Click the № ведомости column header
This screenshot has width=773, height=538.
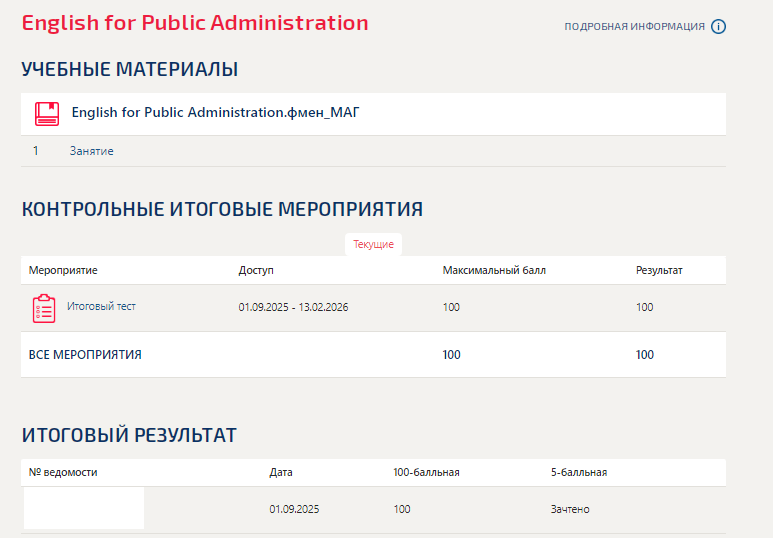coord(63,472)
